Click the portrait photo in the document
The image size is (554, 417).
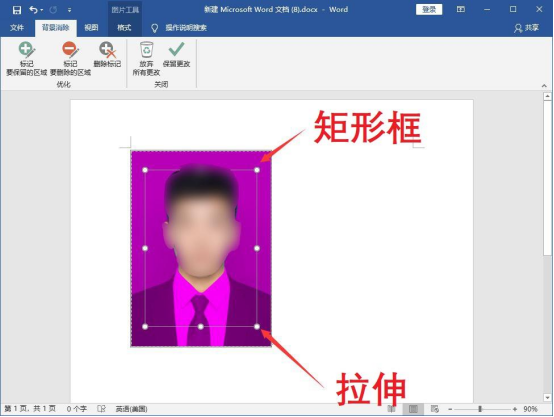coord(201,248)
